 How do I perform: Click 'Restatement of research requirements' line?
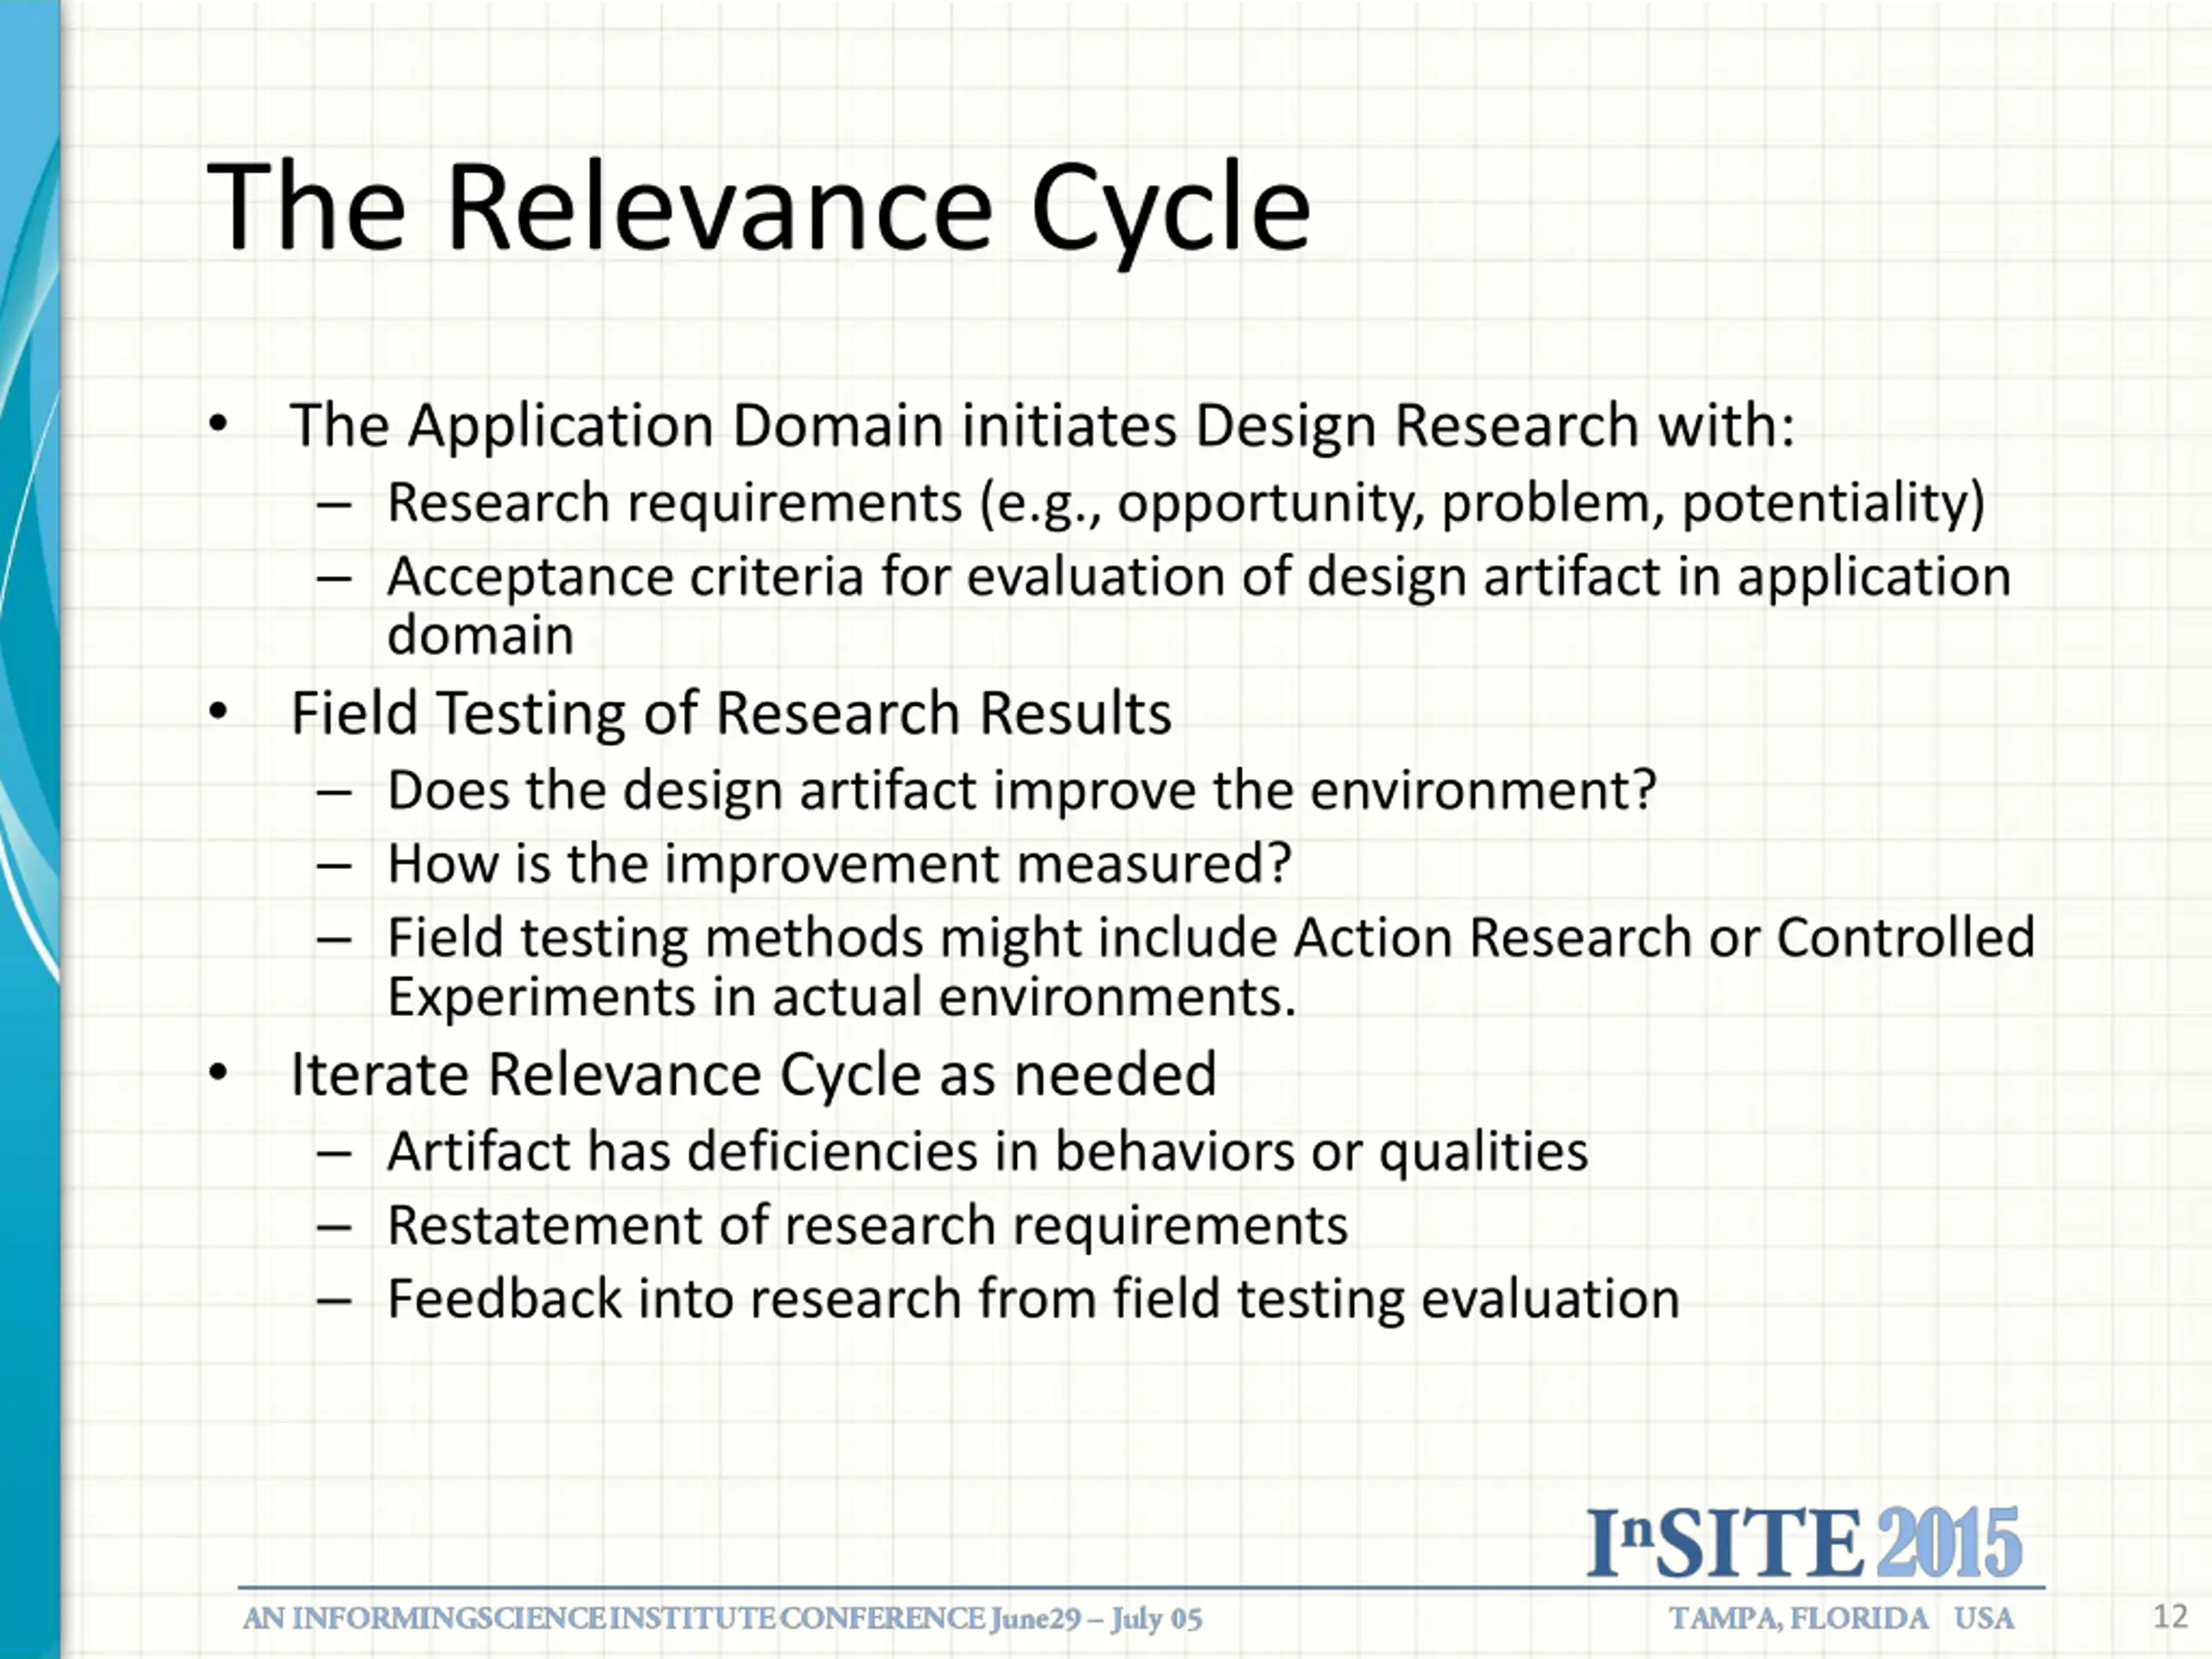coord(867,1226)
